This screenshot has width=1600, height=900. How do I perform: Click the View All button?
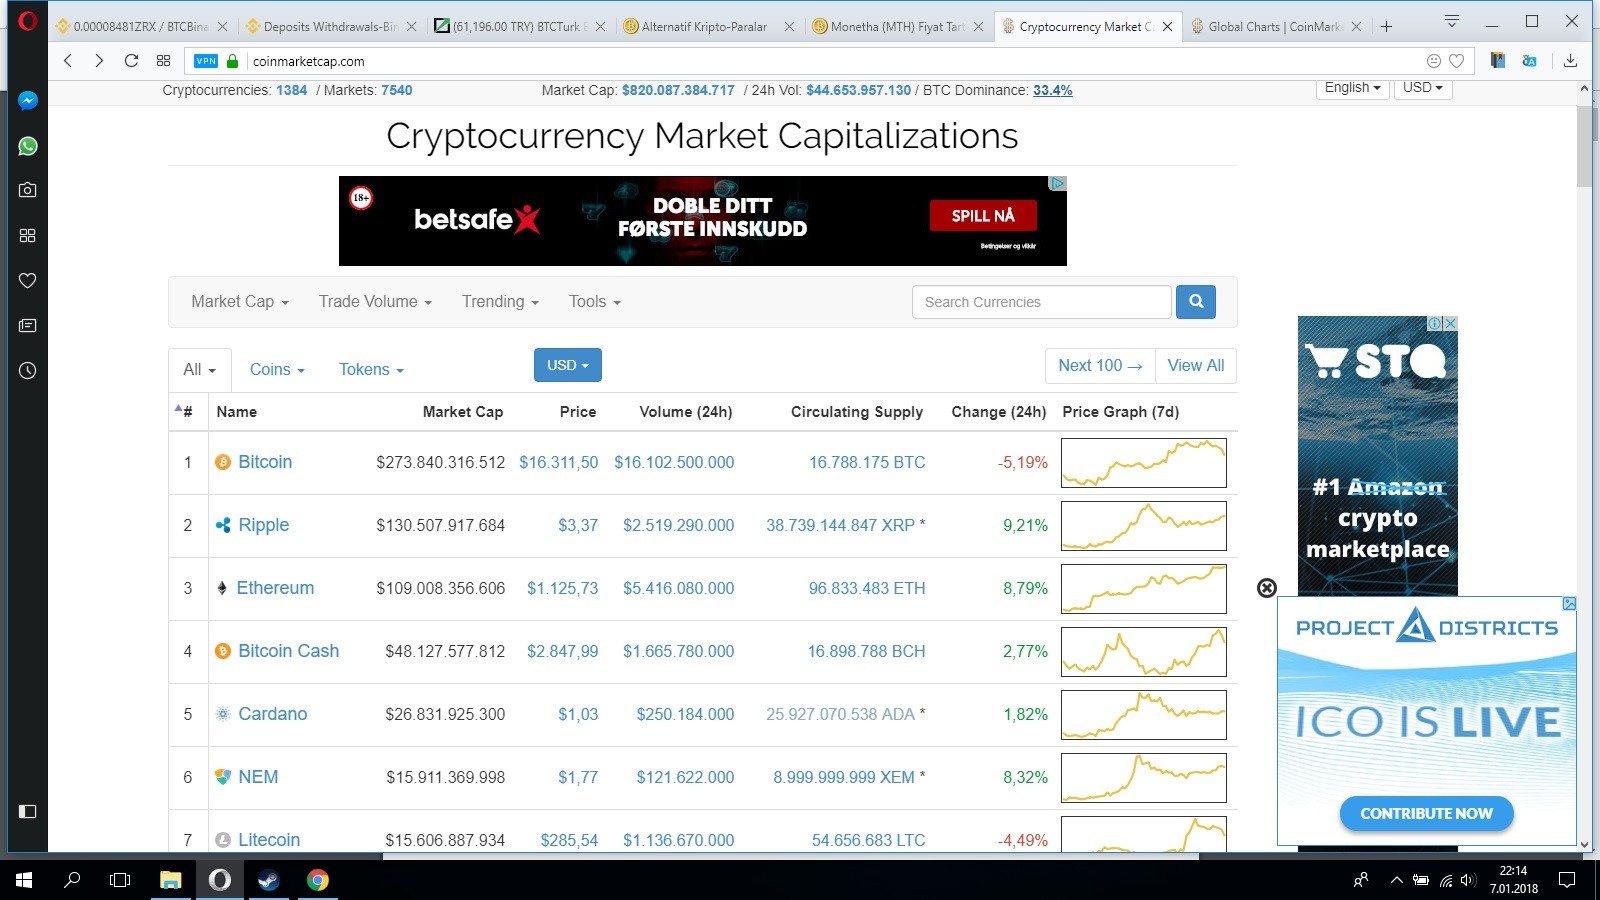click(x=1196, y=366)
